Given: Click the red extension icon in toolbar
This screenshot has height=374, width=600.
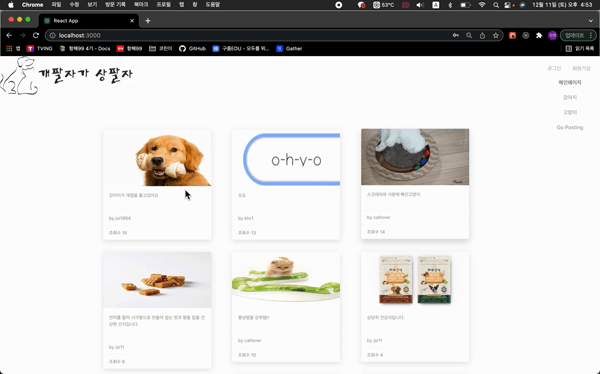Looking at the screenshot, I should [x=512, y=35].
